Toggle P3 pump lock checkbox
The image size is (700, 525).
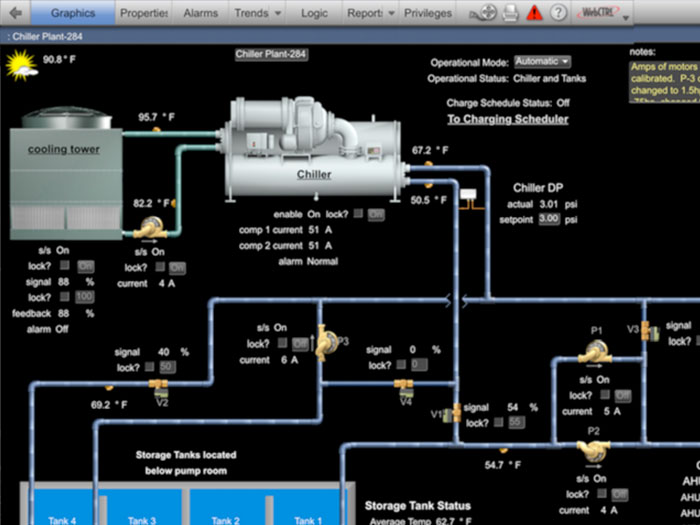(x=282, y=343)
